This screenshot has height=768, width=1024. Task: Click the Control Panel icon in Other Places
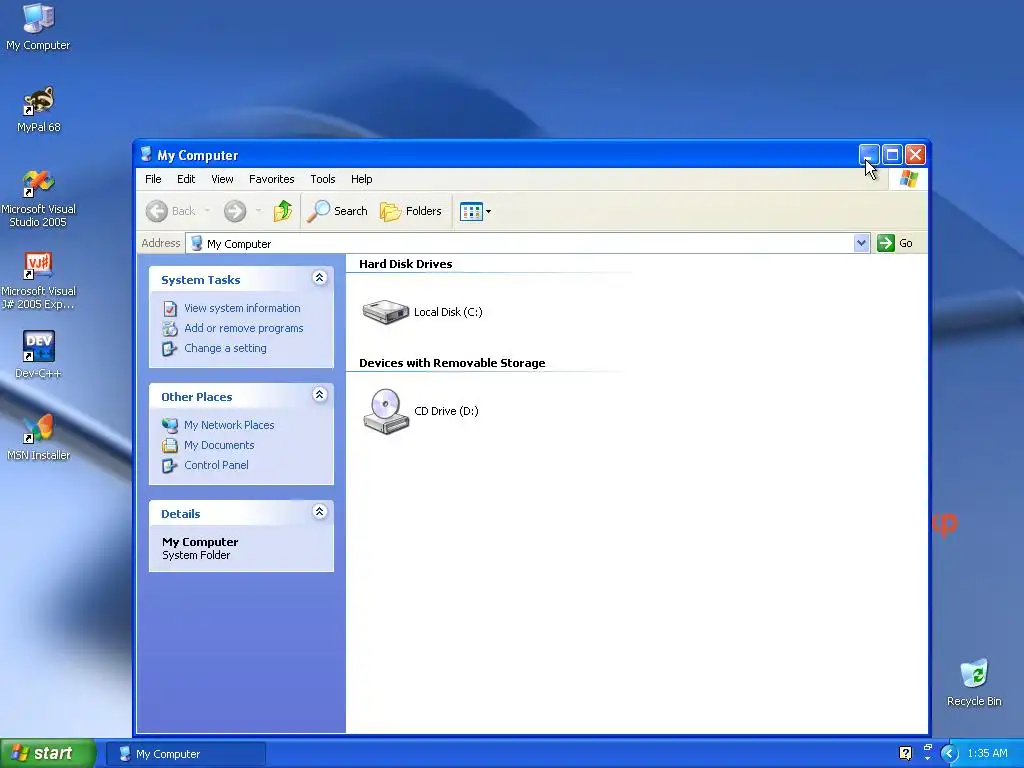(170, 466)
